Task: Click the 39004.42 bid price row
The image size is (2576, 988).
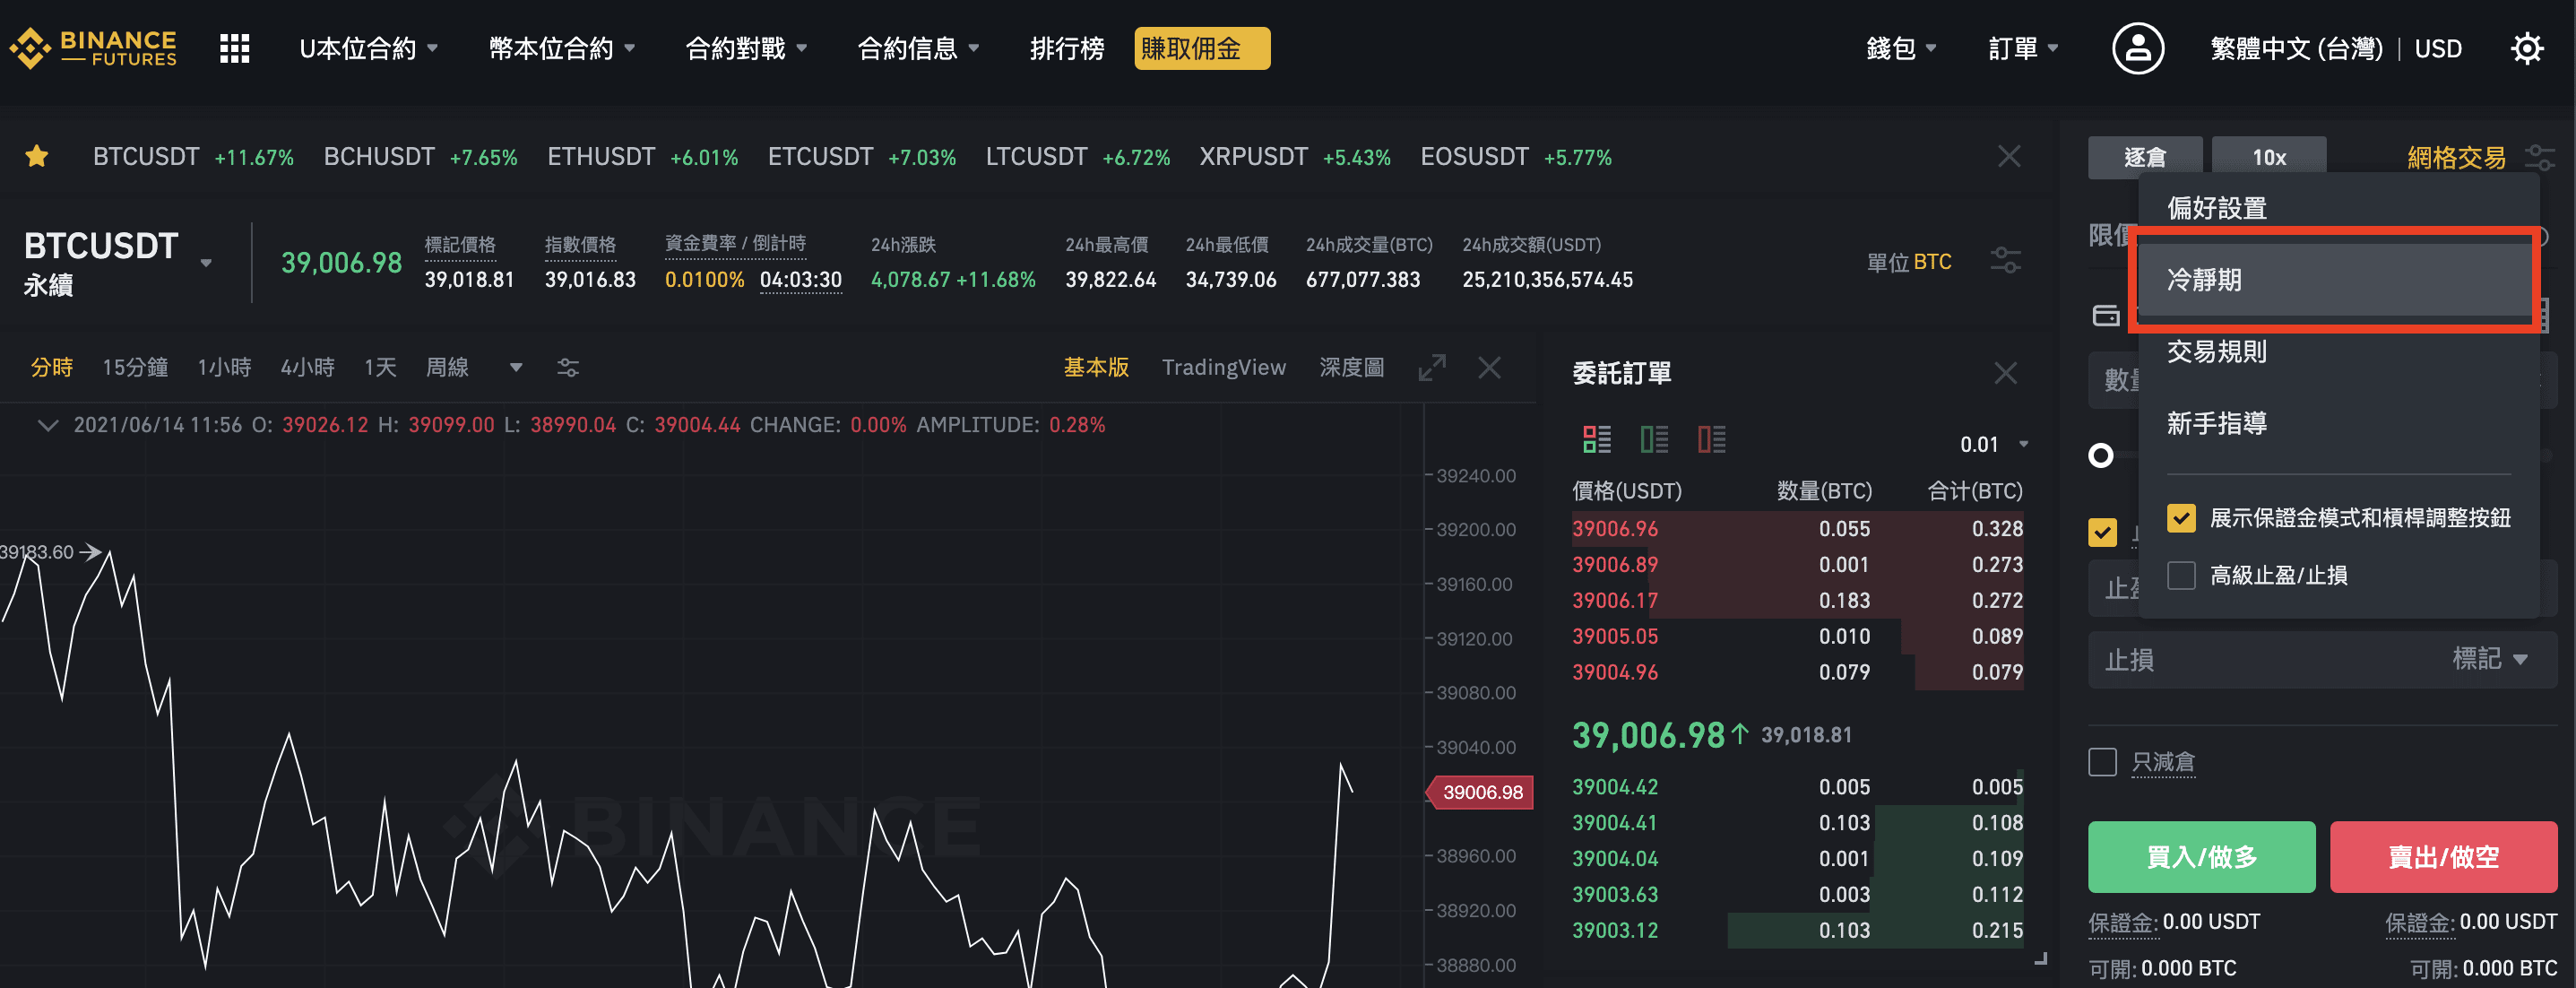Action: coord(1797,786)
